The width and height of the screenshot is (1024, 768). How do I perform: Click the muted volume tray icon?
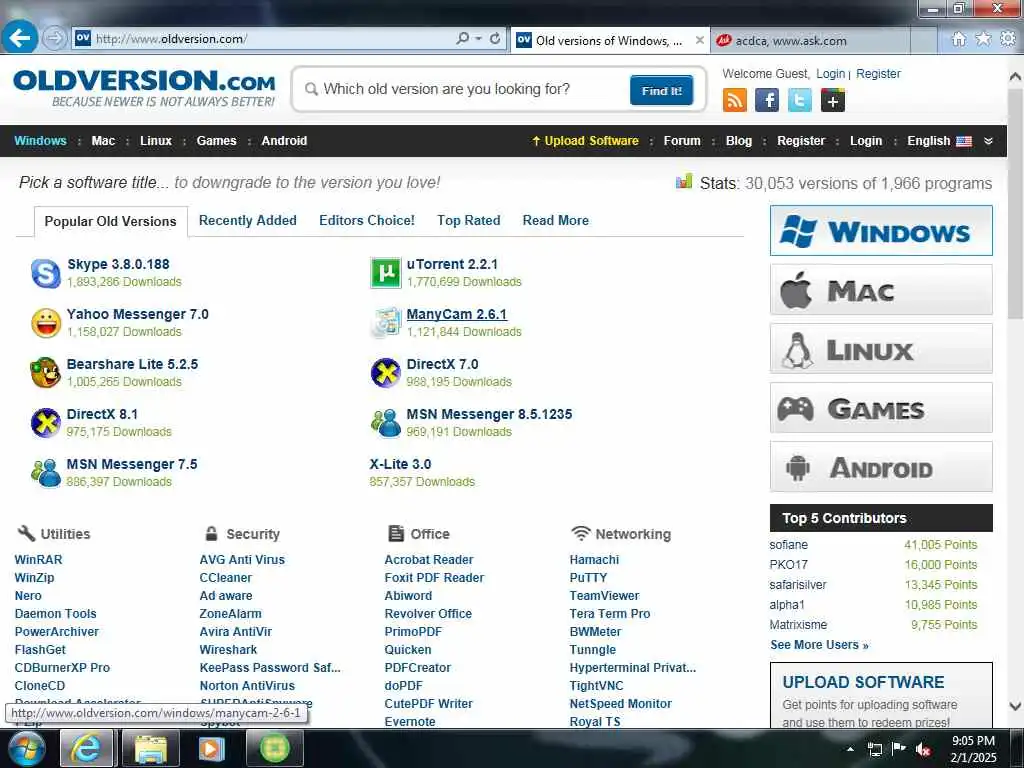923,750
